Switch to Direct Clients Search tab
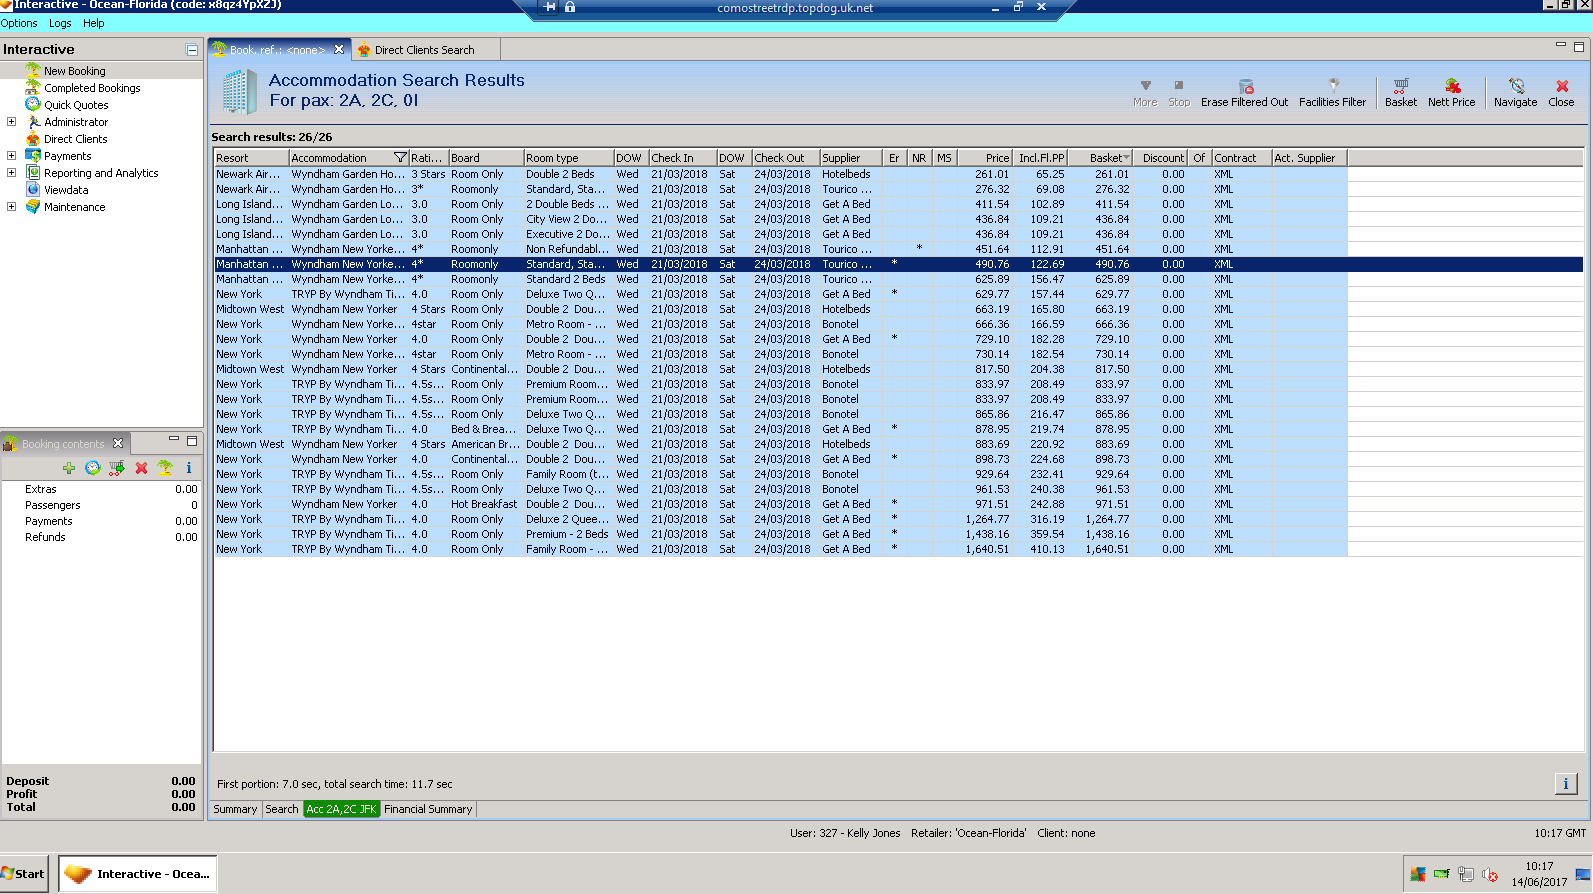 click(424, 50)
